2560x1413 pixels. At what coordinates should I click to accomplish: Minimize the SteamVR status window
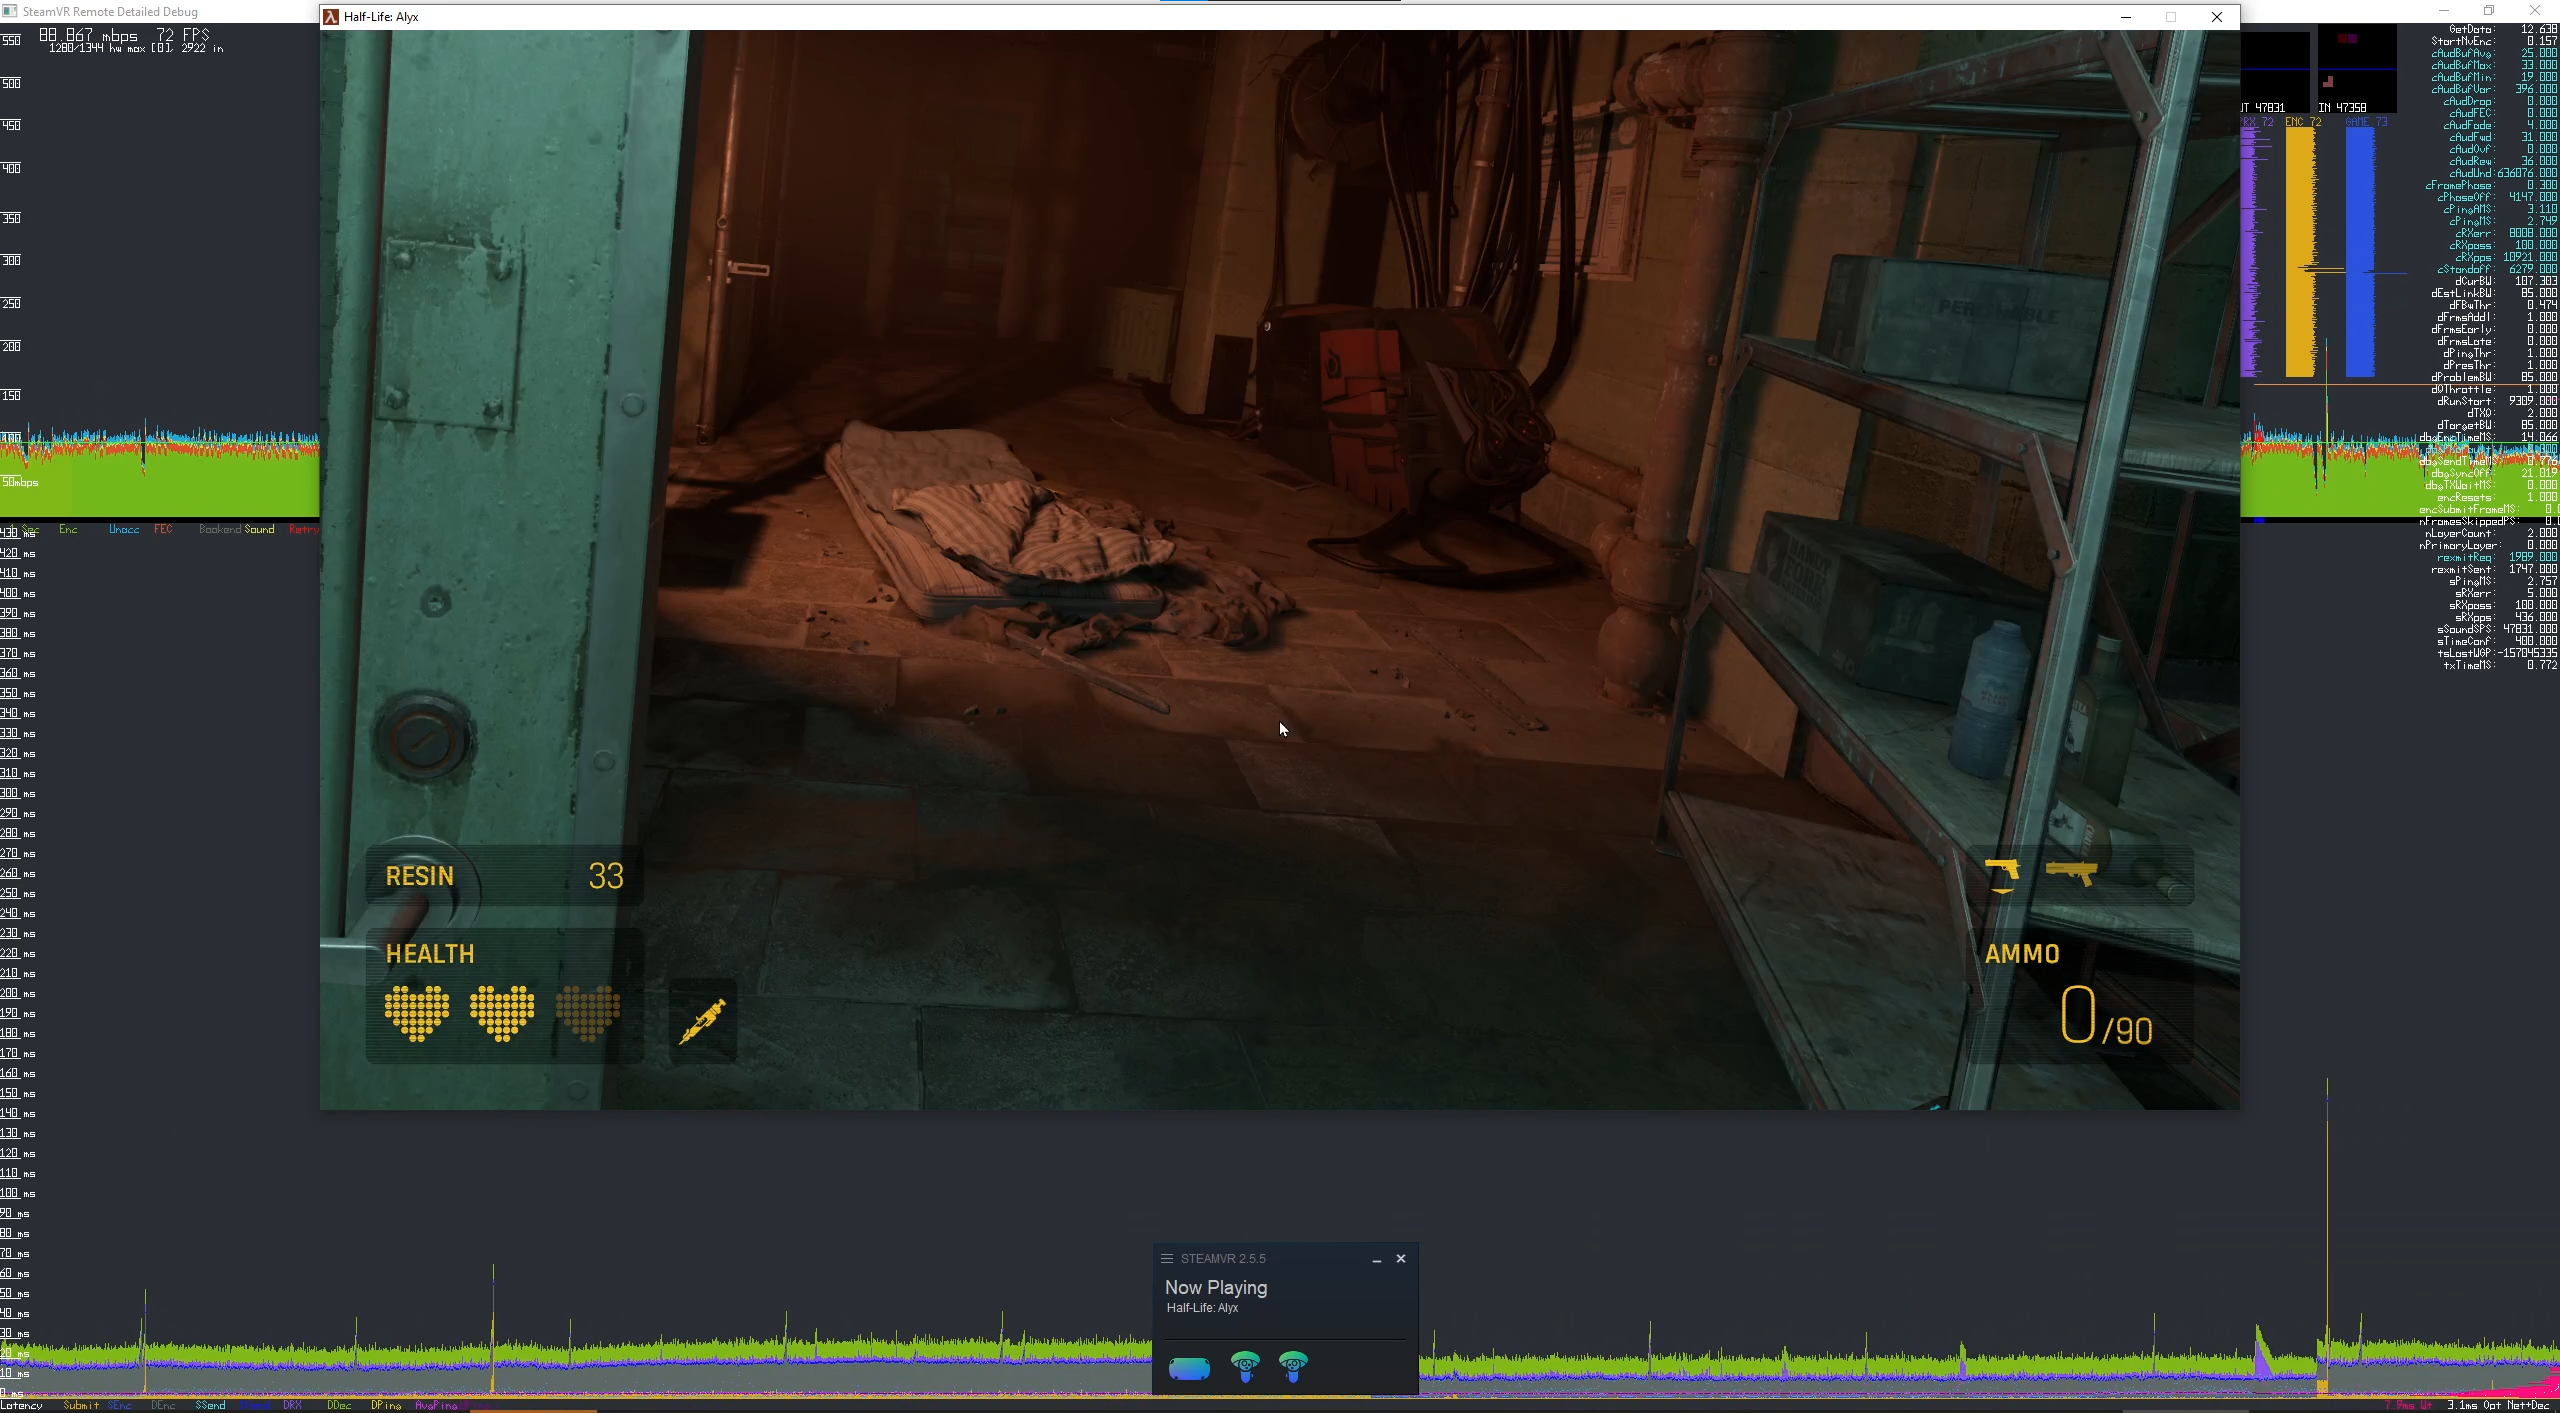point(1377,1259)
